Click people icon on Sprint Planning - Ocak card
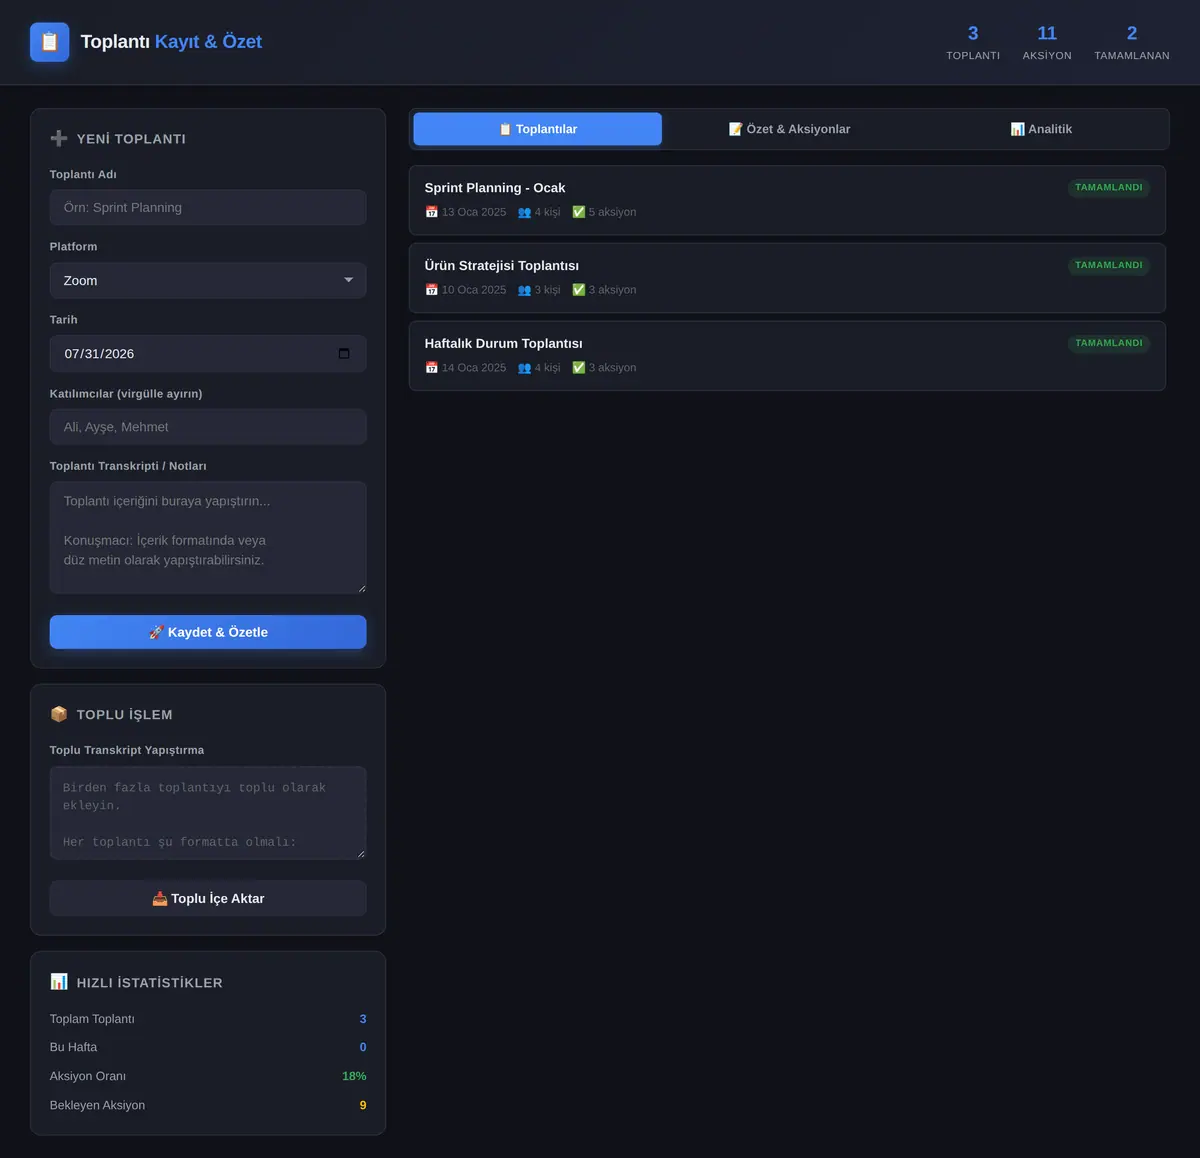Viewport: 1200px width, 1158px height. 524,212
